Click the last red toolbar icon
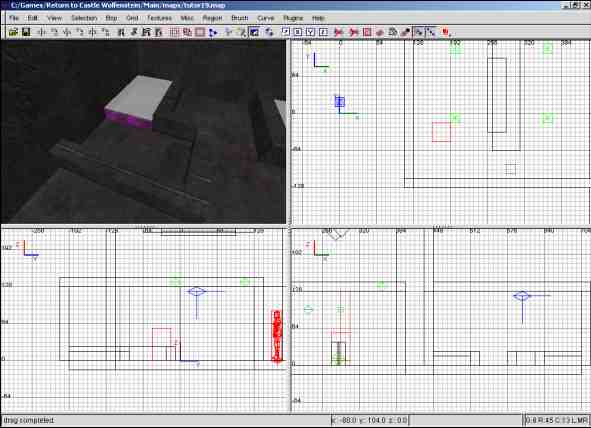 click(446, 32)
